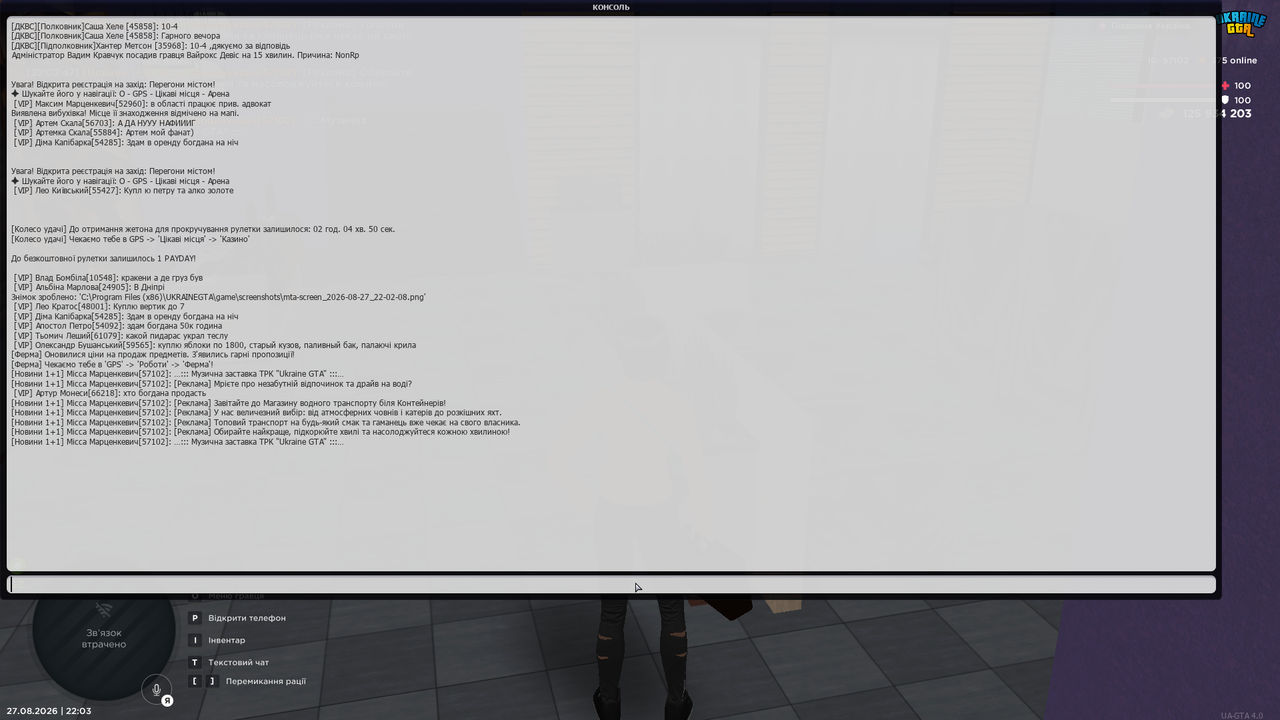
Task: Click the Артемка Скала Артем мой фанат line
Action: pyautogui.click(x=104, y=133)
